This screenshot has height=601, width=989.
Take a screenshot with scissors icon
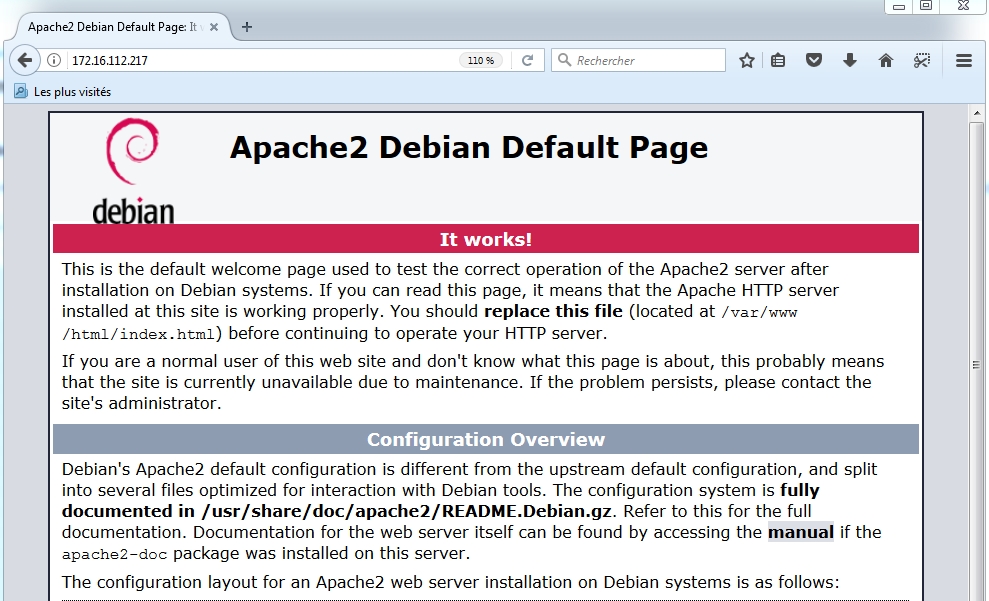[922, 61]
